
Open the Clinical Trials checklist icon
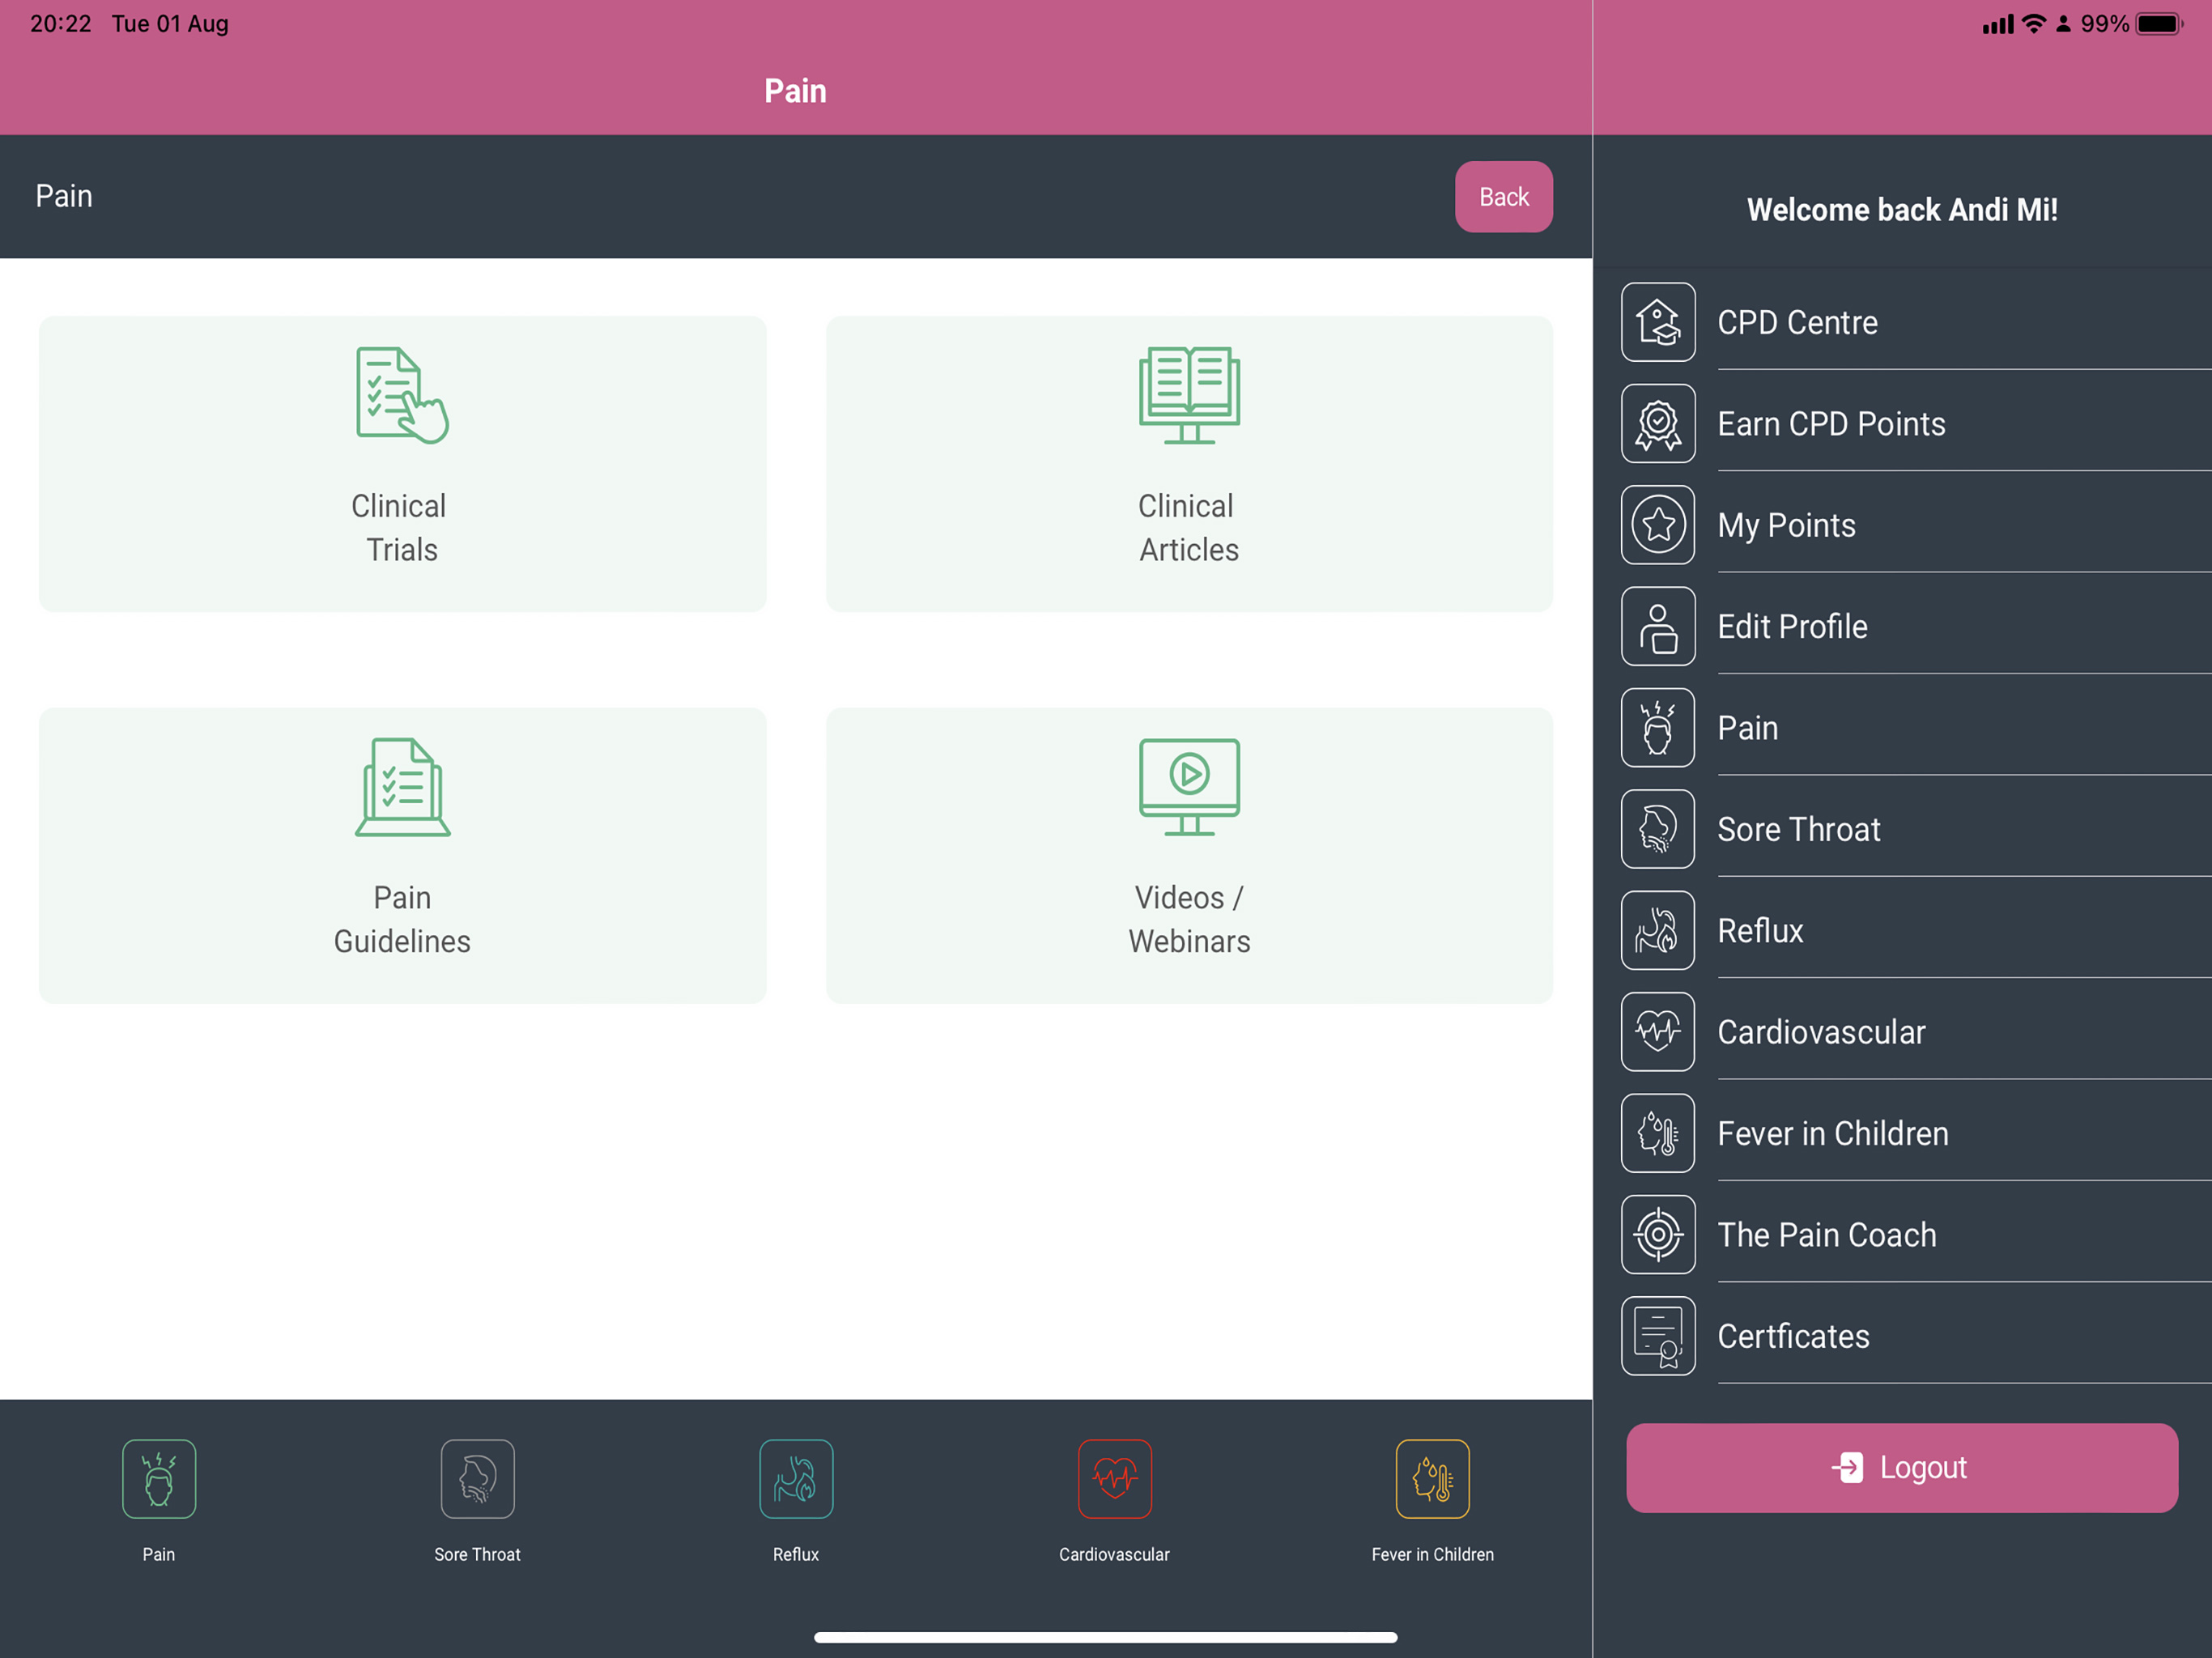point(402,395)
